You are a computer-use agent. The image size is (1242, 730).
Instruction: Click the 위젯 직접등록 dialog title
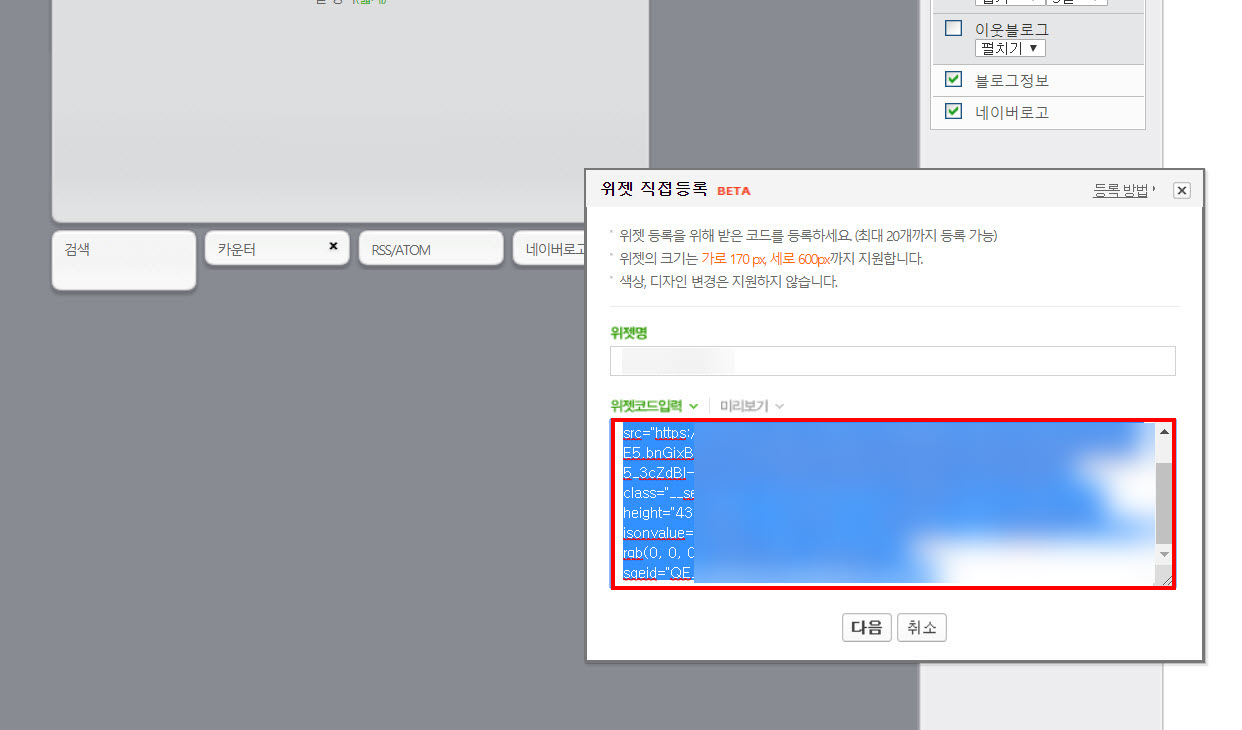pyautogui.click(x=654, y=189)
